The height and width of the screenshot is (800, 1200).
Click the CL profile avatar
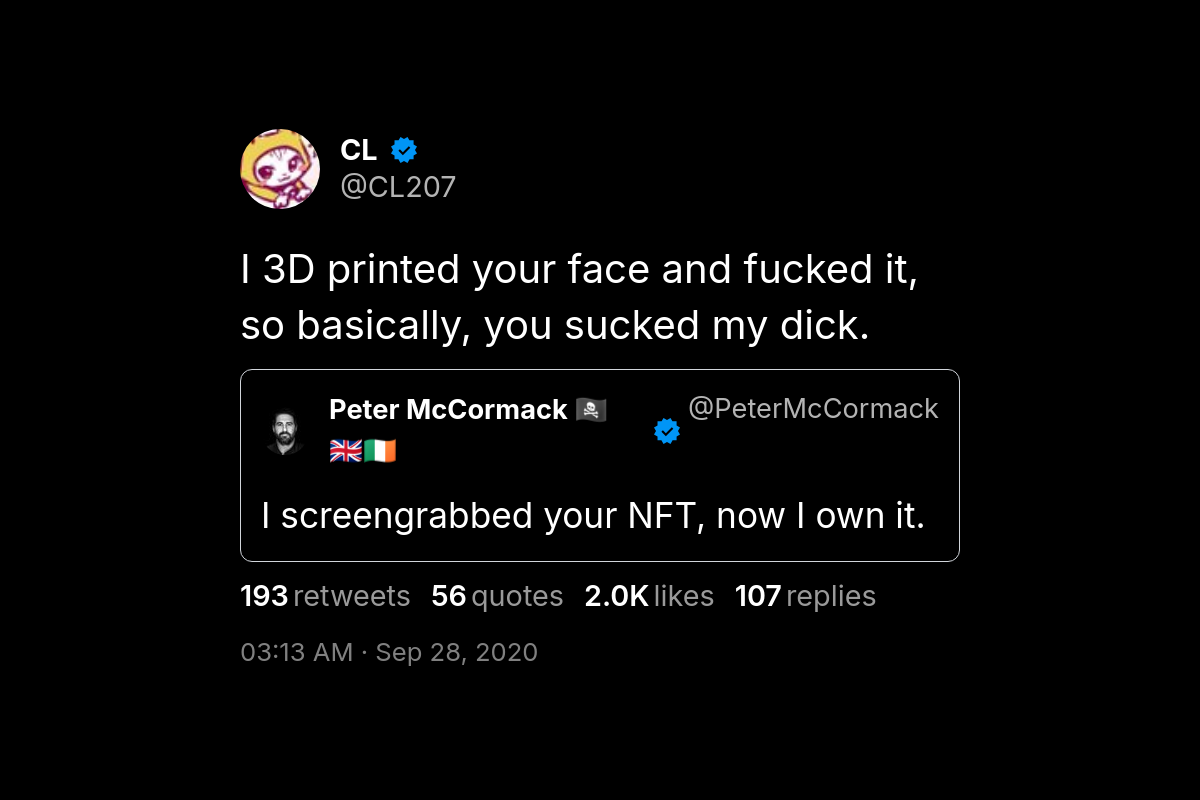point(280,169)
